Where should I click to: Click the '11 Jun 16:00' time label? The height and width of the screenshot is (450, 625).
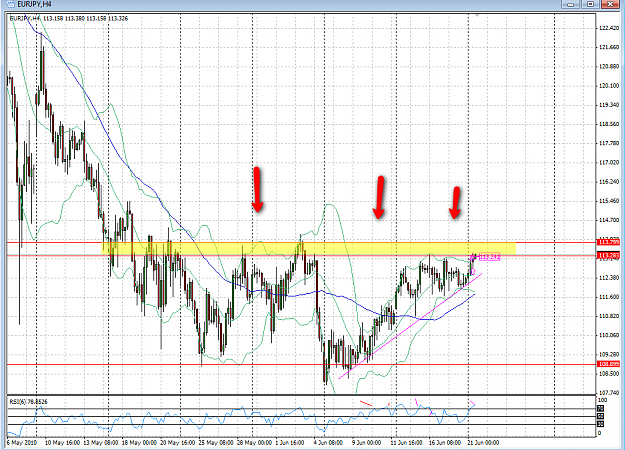(406, 442)
